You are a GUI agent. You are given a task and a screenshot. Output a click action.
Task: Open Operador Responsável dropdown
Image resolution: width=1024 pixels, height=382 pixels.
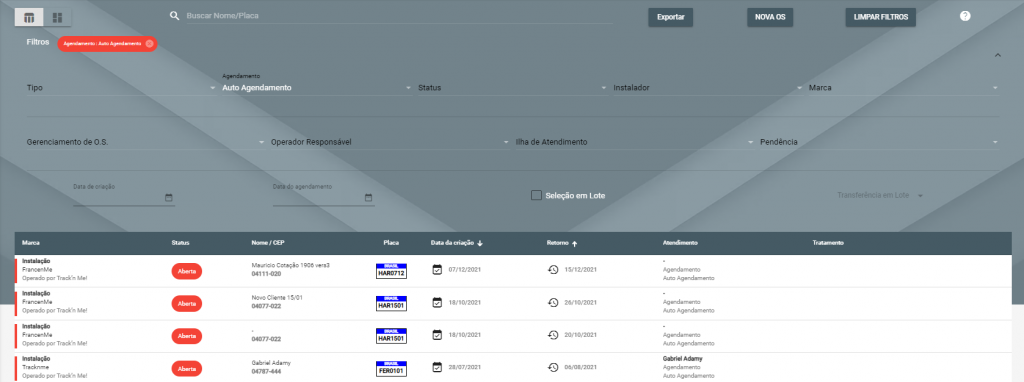391,142
